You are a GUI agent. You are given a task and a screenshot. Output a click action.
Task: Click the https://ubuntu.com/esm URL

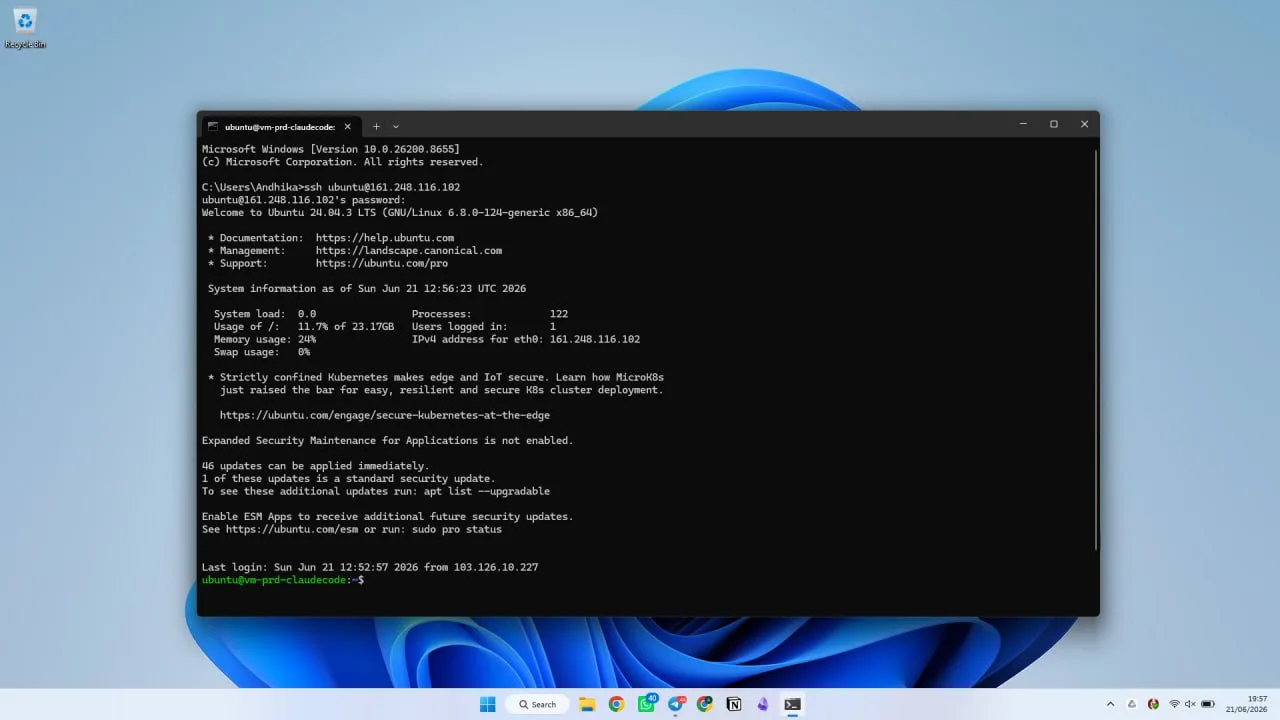pyautogui.click(x=292, y=529)
